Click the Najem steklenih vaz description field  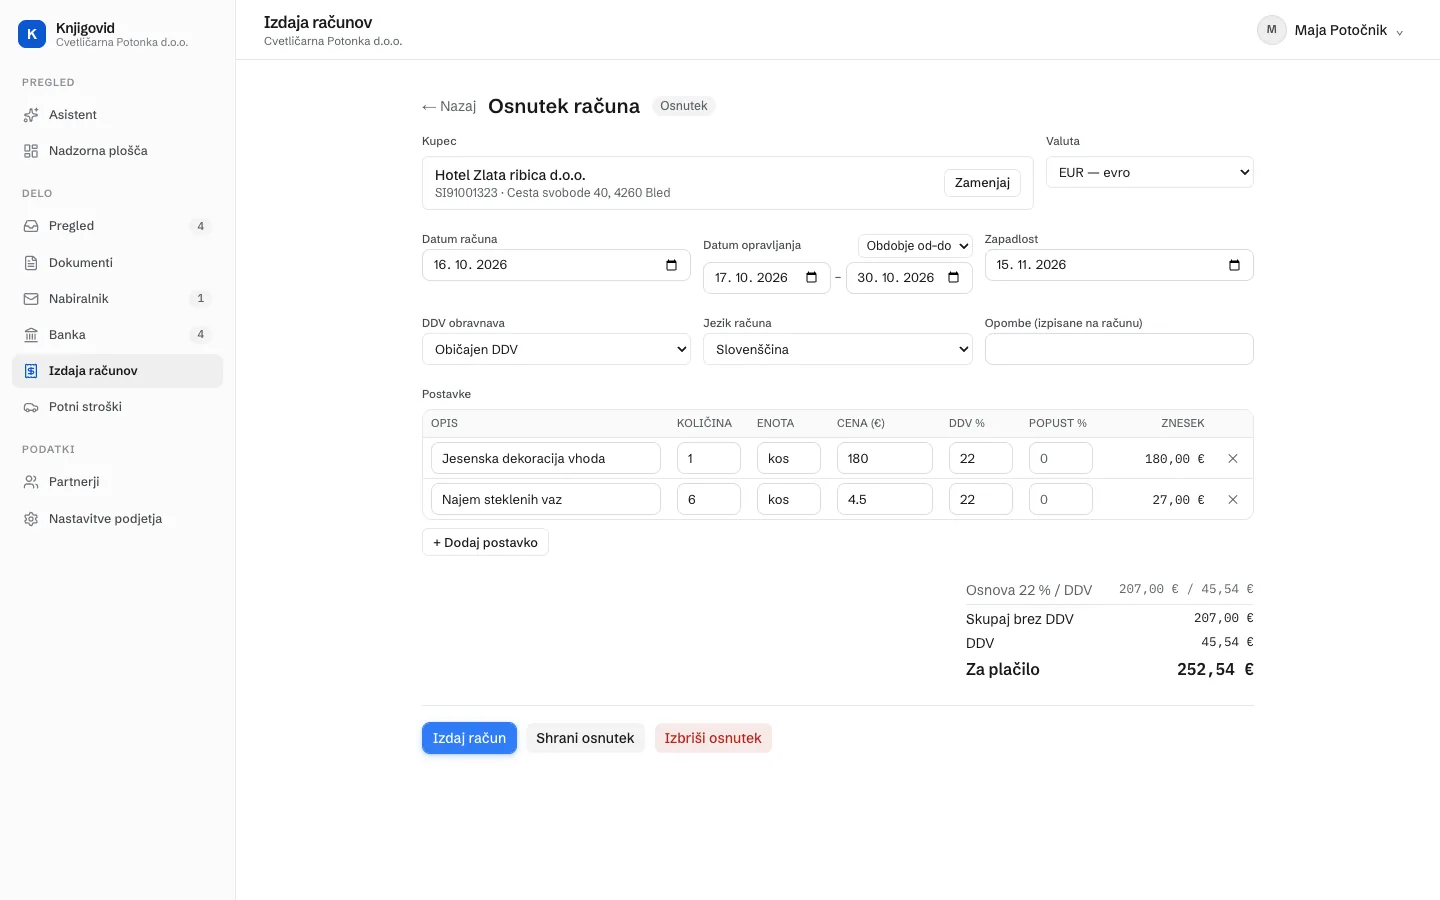click(x=546, y=500)
